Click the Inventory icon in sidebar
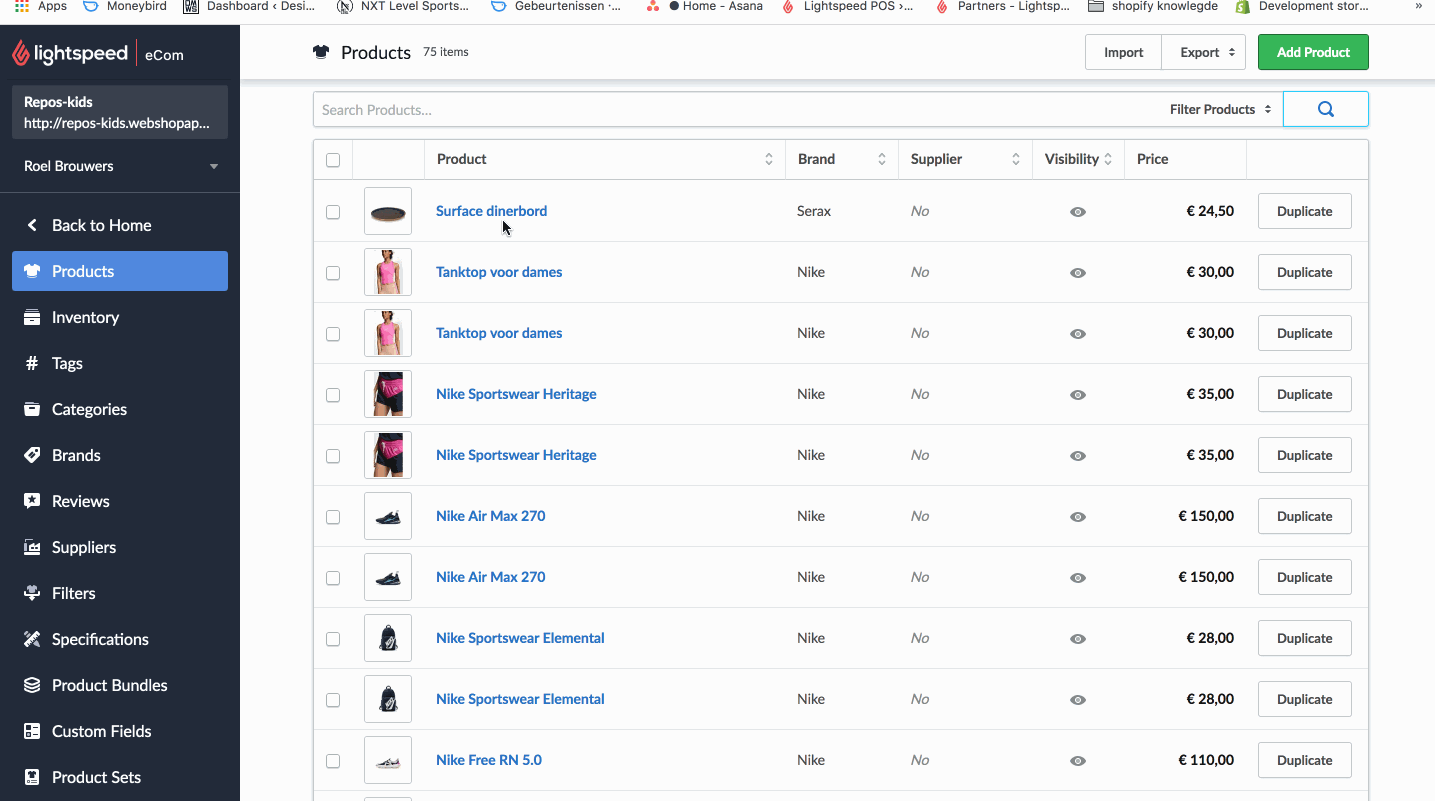 (32, 317)
